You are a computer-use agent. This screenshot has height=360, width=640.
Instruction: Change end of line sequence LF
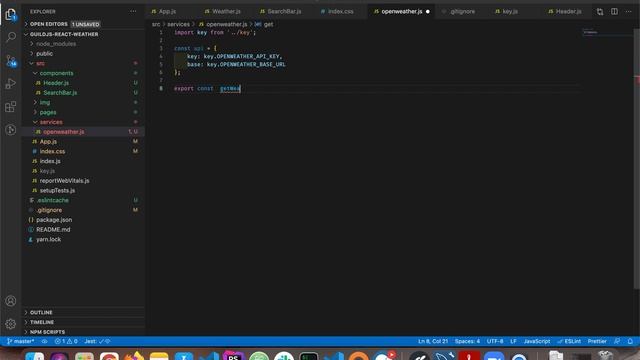tap(513, 341)
